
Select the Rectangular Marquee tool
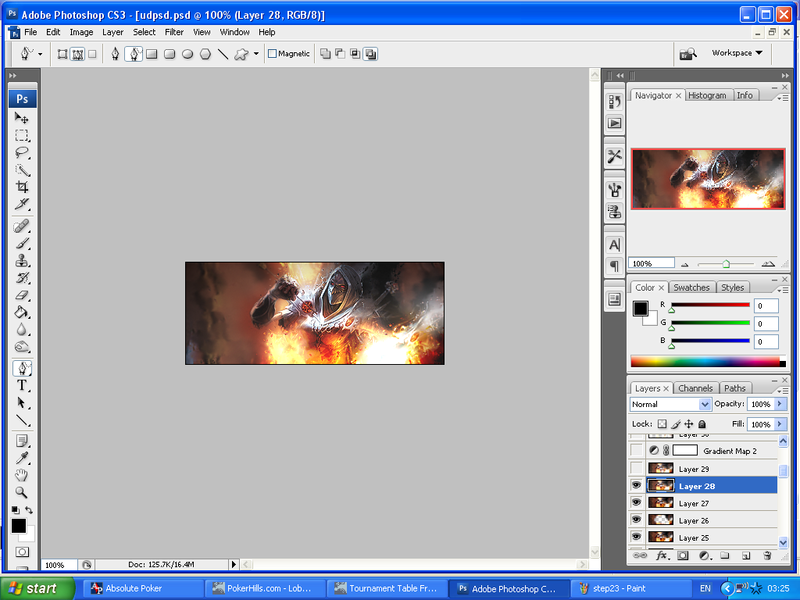point(21,136)
